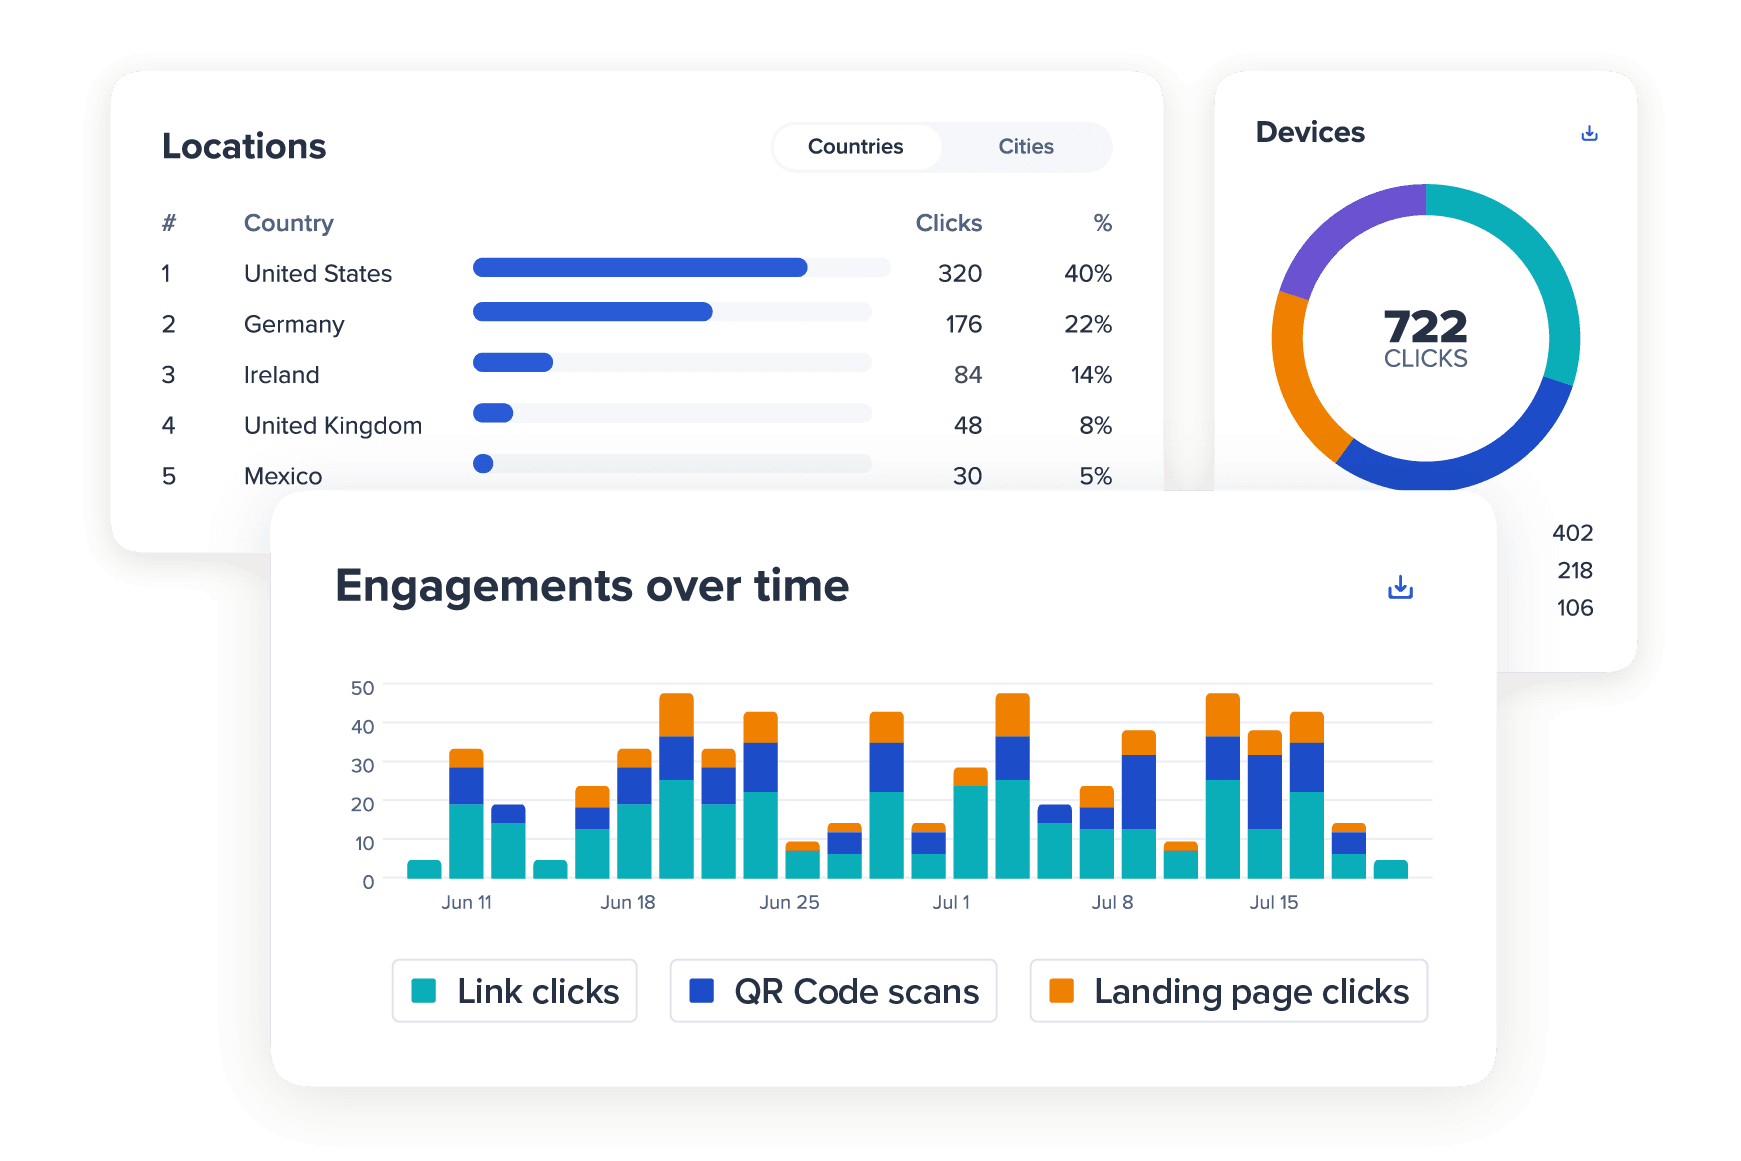Viewport: 1741px width, 1161px height.
Task: Click the Devices panel heading
Action: 1310,132
